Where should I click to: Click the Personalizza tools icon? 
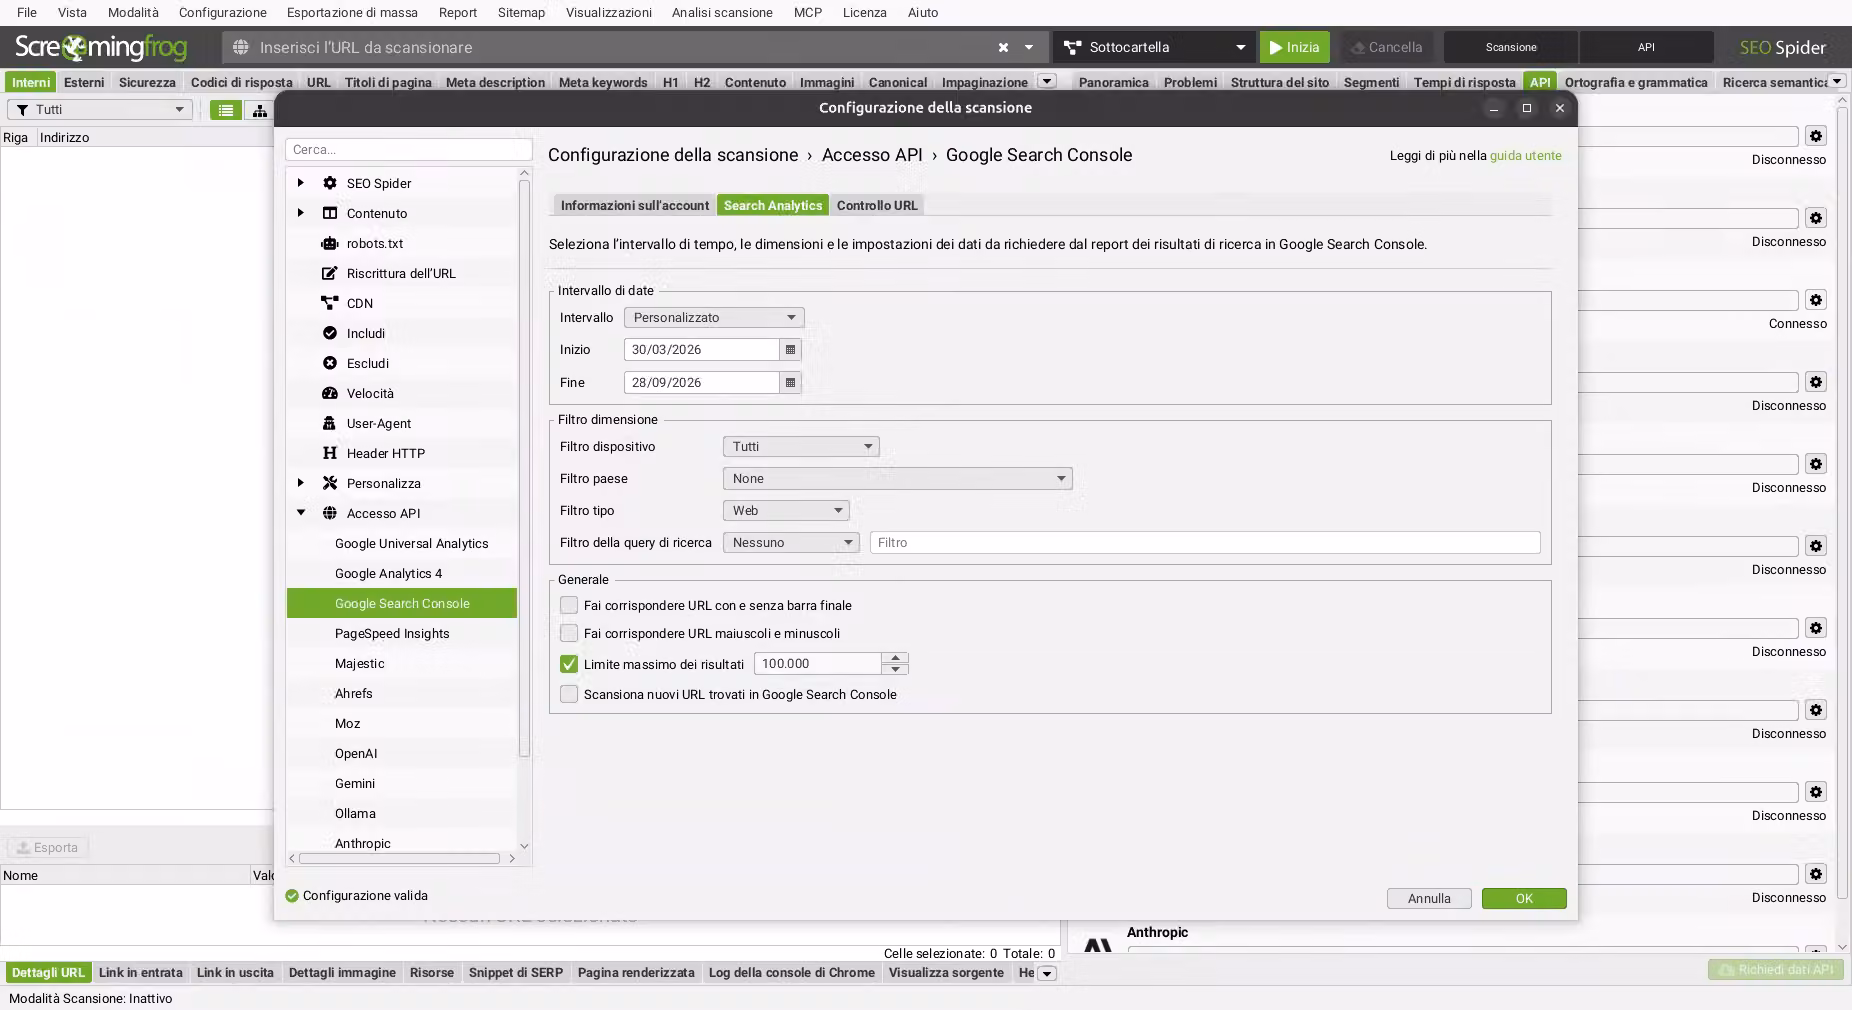(329, 483)
